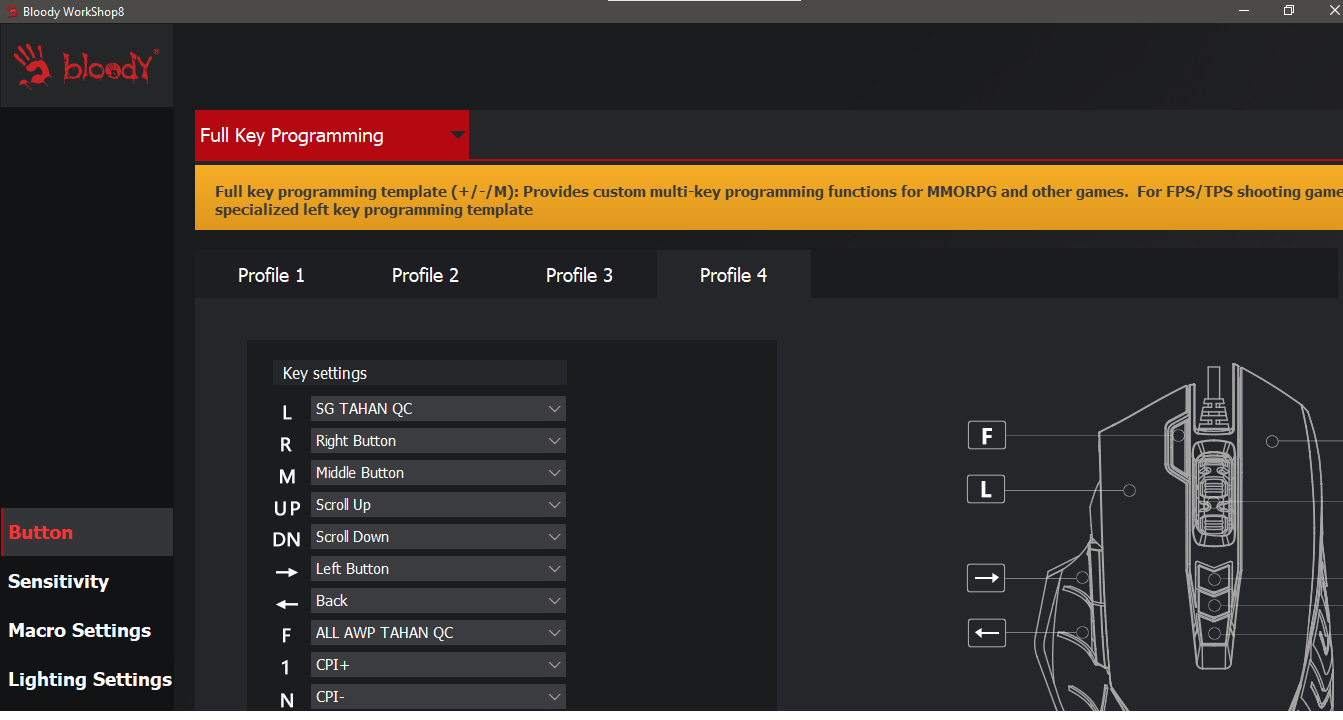Click the orange Full key programming description banner

click(x=769, y=200)
